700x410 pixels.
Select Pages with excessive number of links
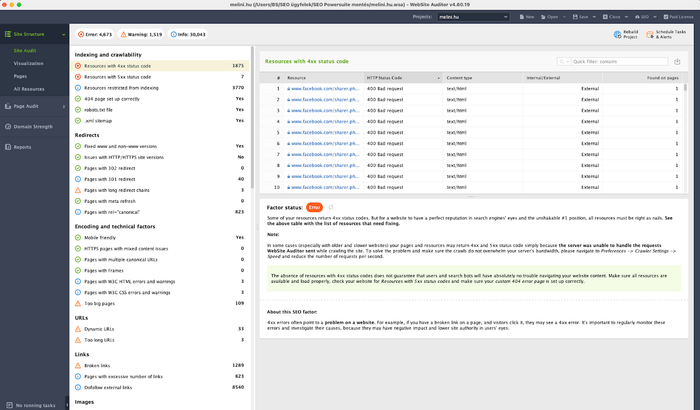tap(160, 377)
